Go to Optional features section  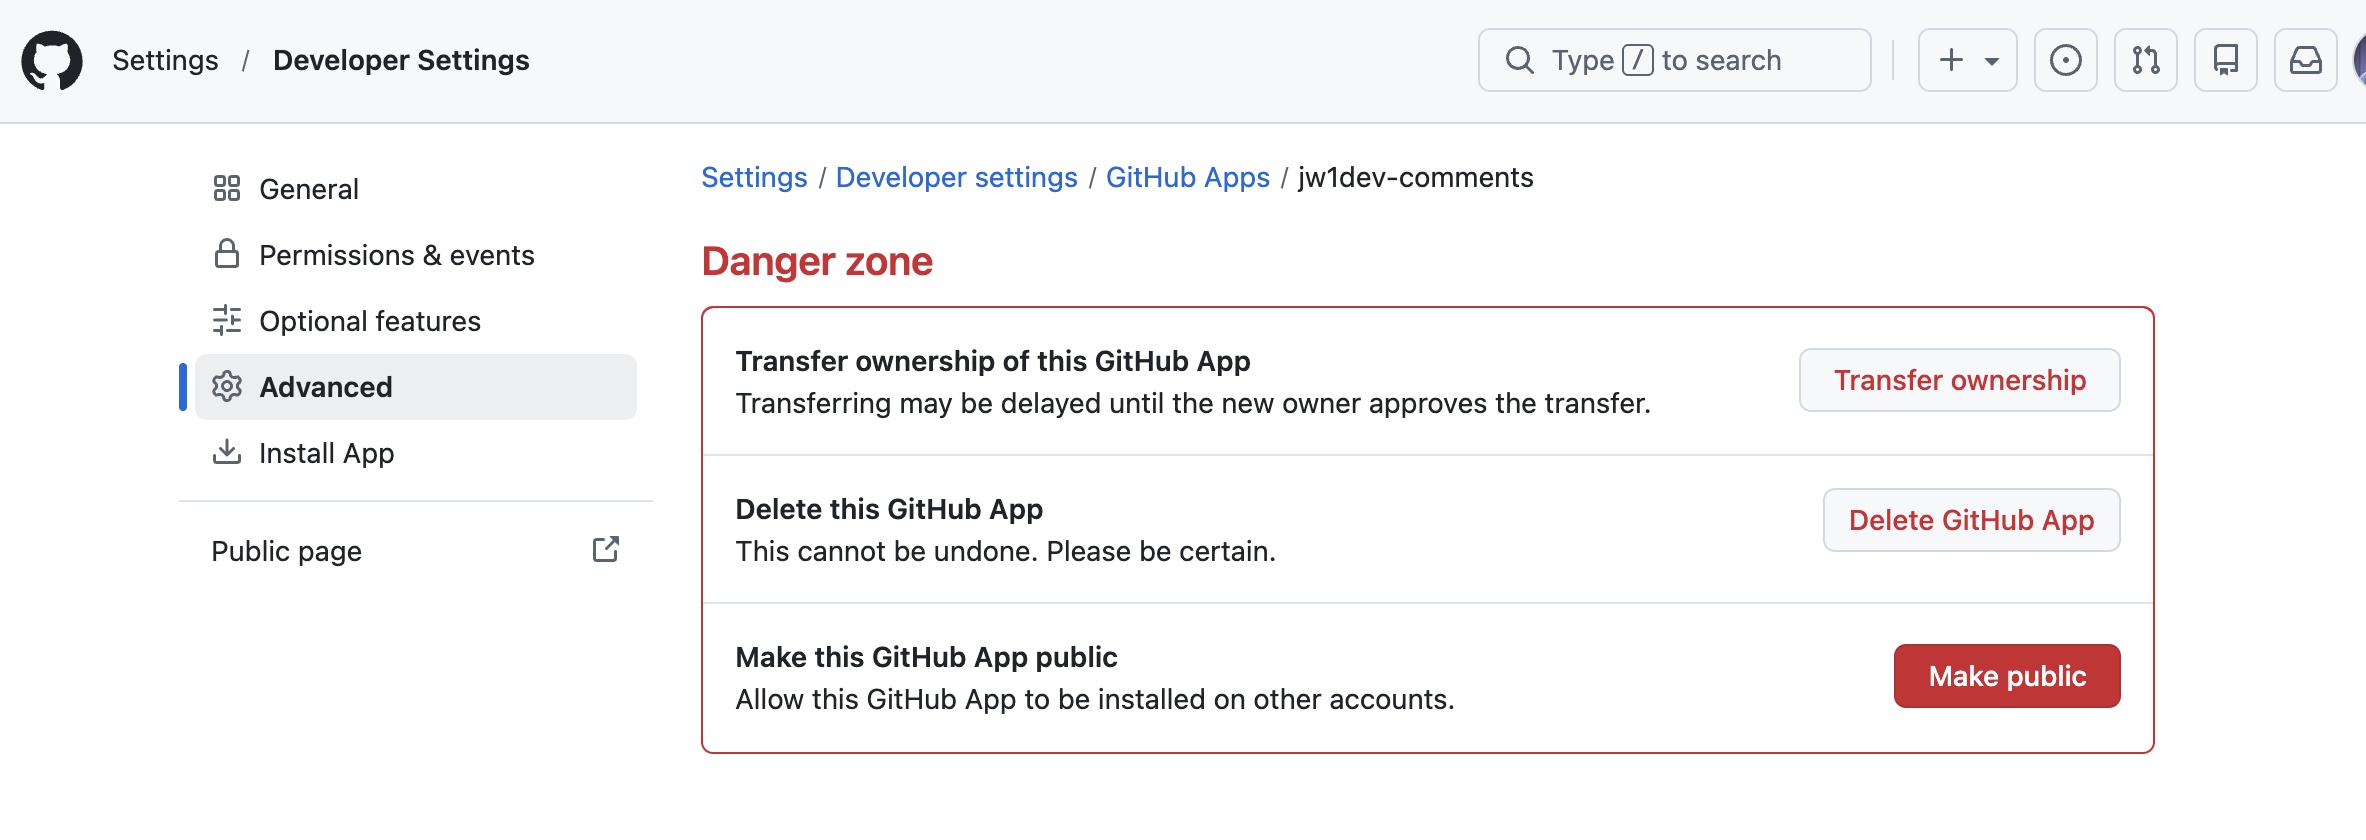coord(369,321)
